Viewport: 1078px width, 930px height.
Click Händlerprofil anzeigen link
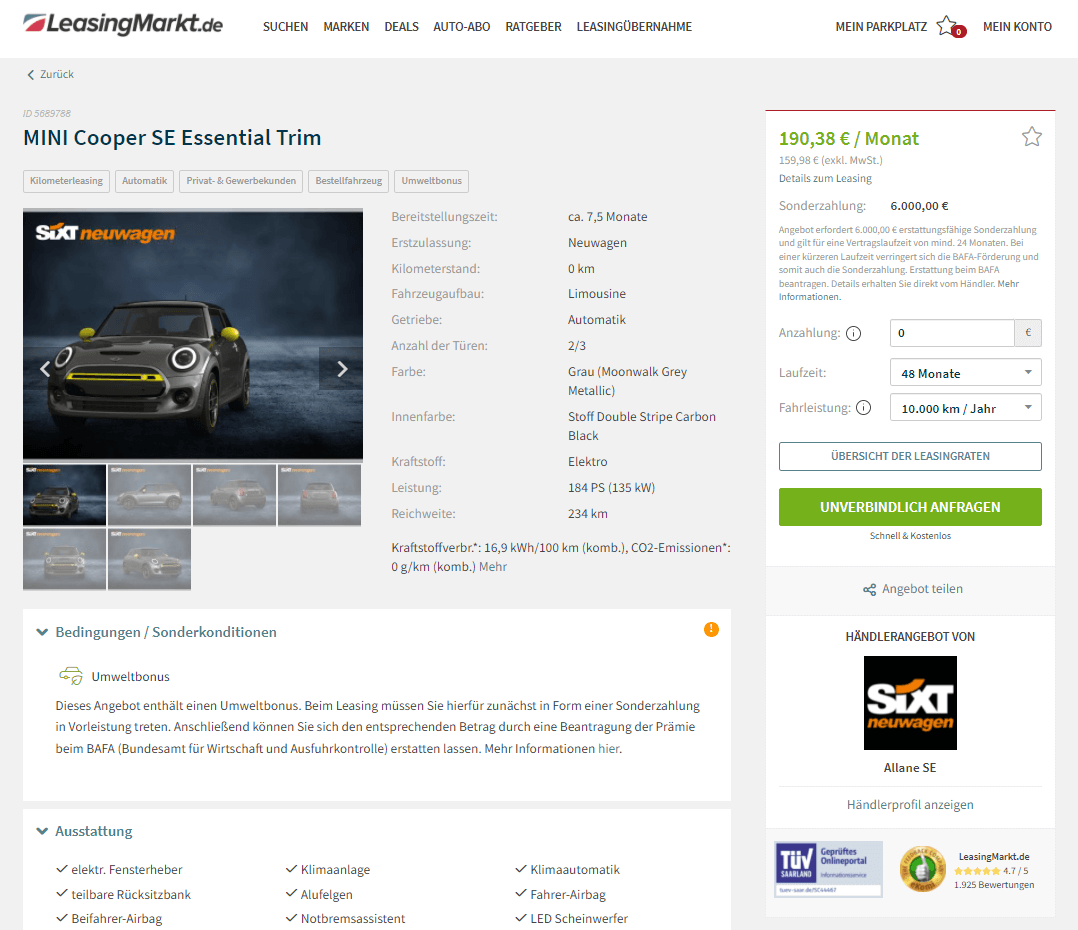pyautogui.click(x=910, y=804)
